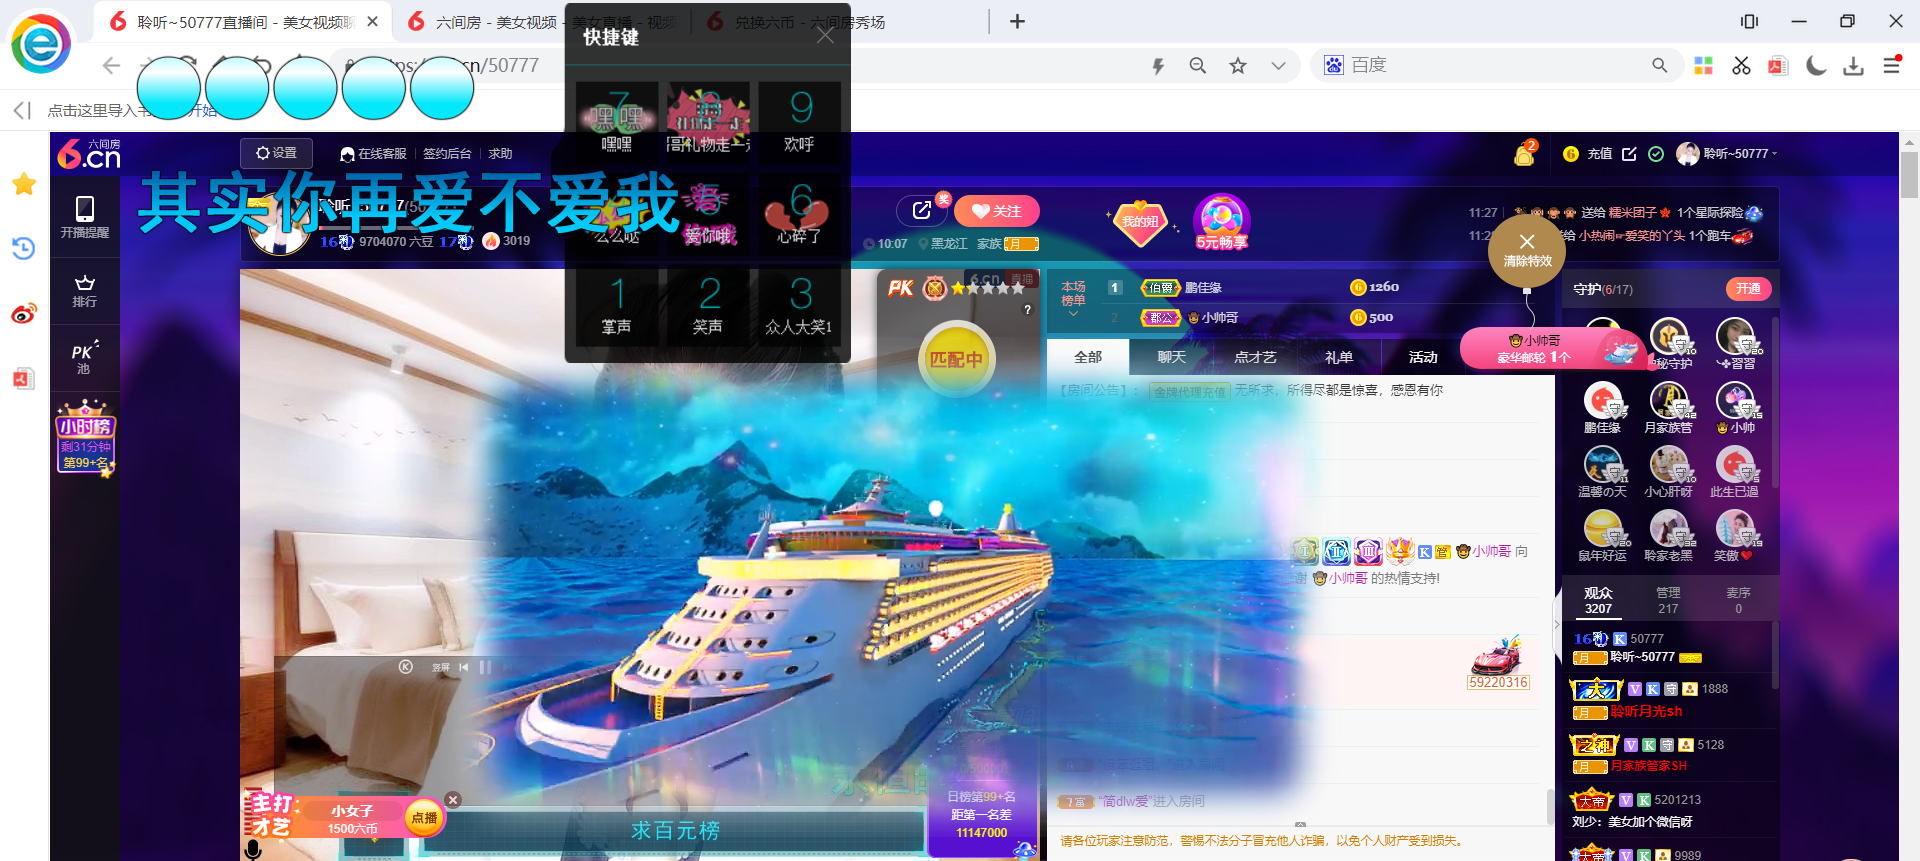Click the 设置 settings button

tap(276, 153)
